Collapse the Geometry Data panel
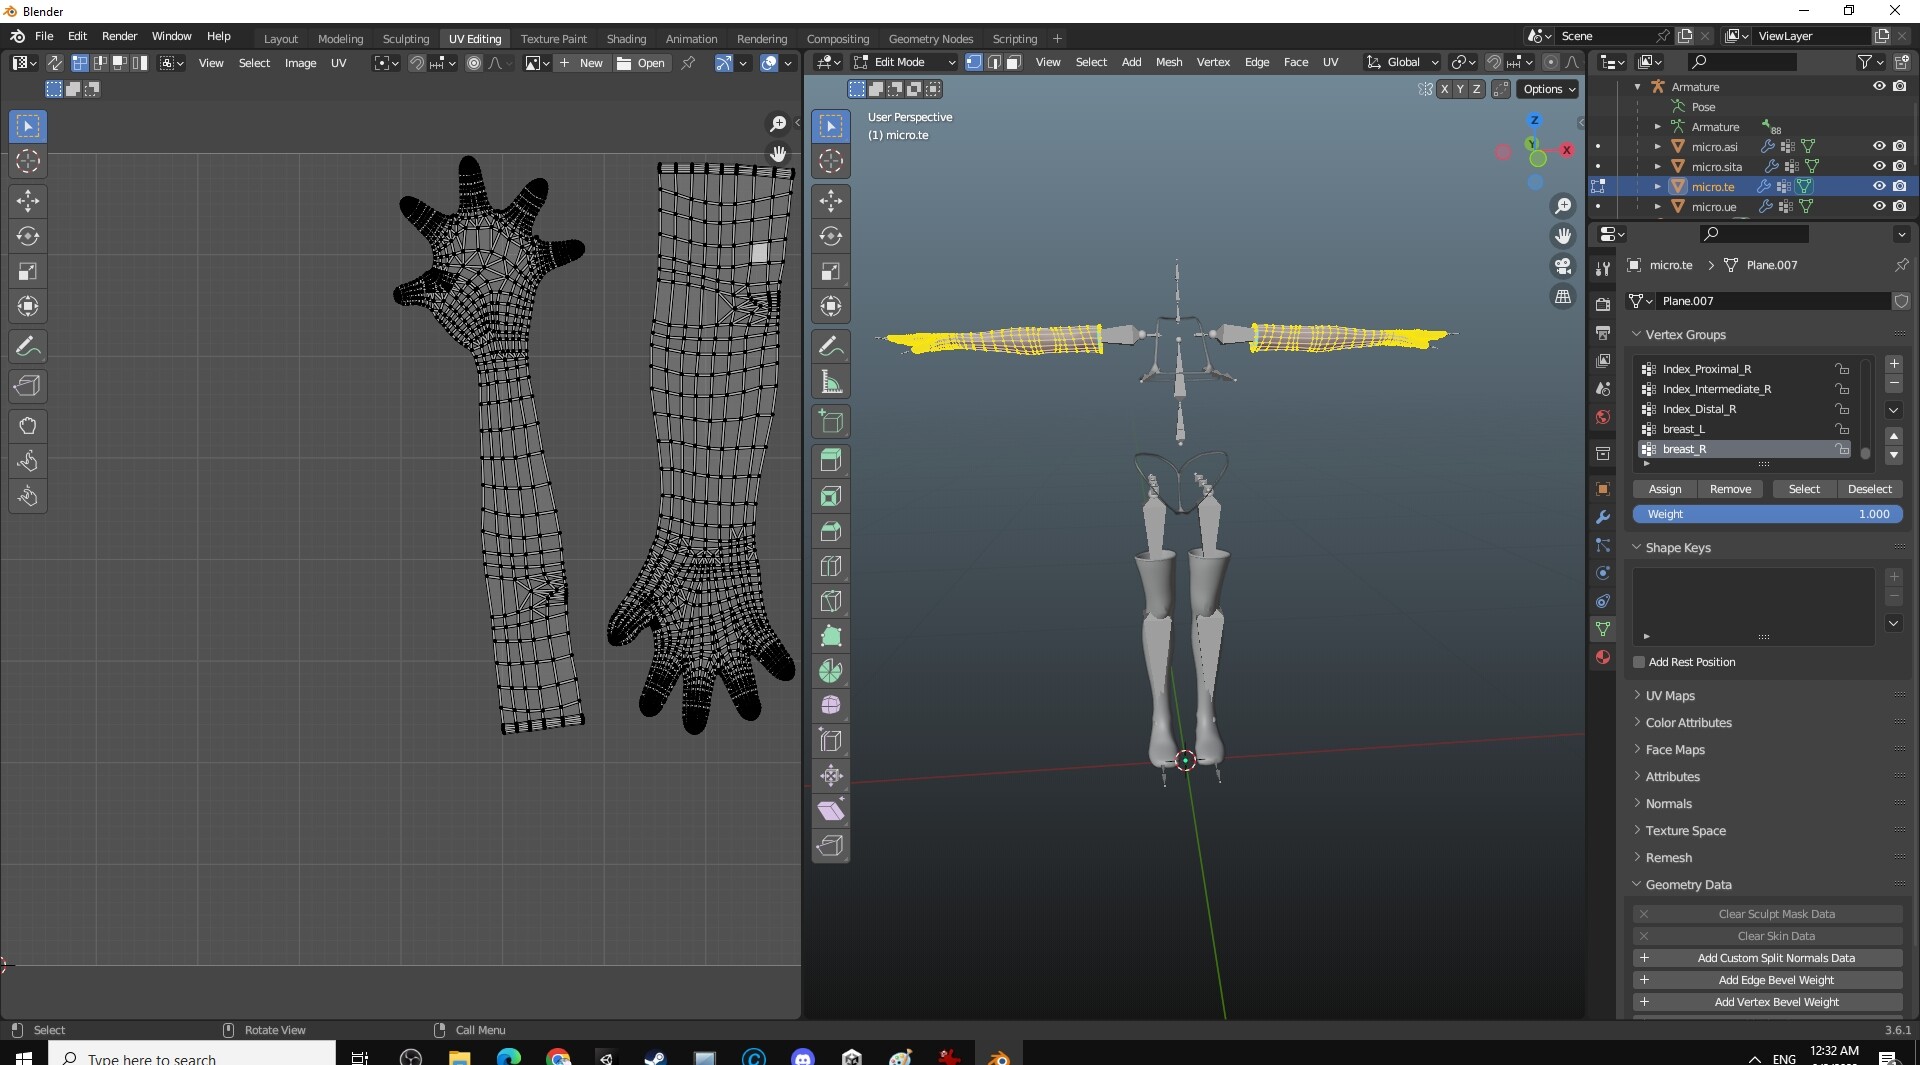1920x1065 pixels. [1688, 885]
